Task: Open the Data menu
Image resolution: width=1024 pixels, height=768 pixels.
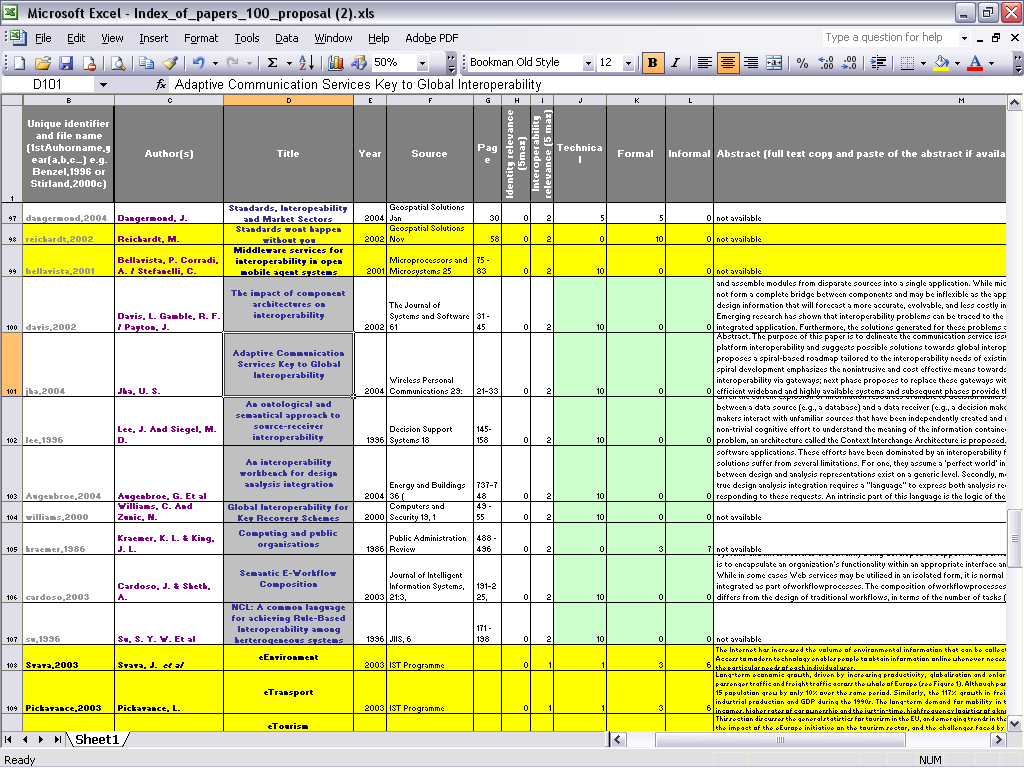Action: (287, 38)
